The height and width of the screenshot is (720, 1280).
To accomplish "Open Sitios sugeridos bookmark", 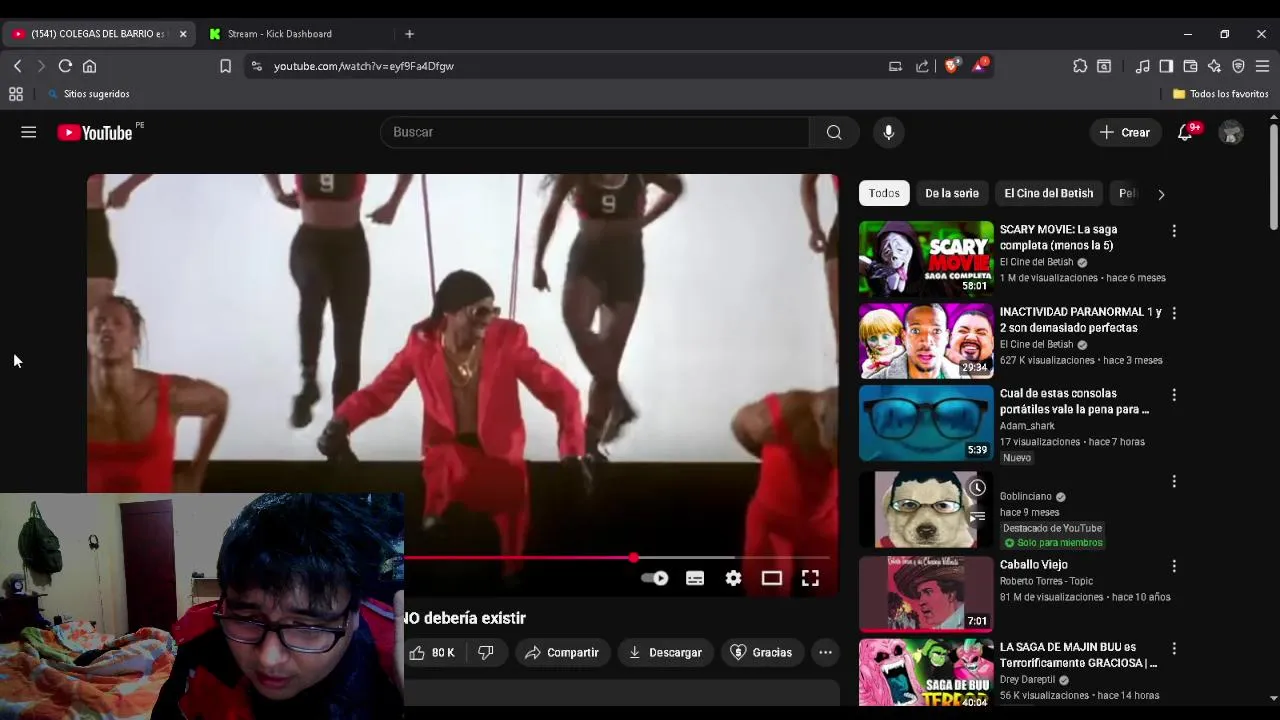I will 88,94.
